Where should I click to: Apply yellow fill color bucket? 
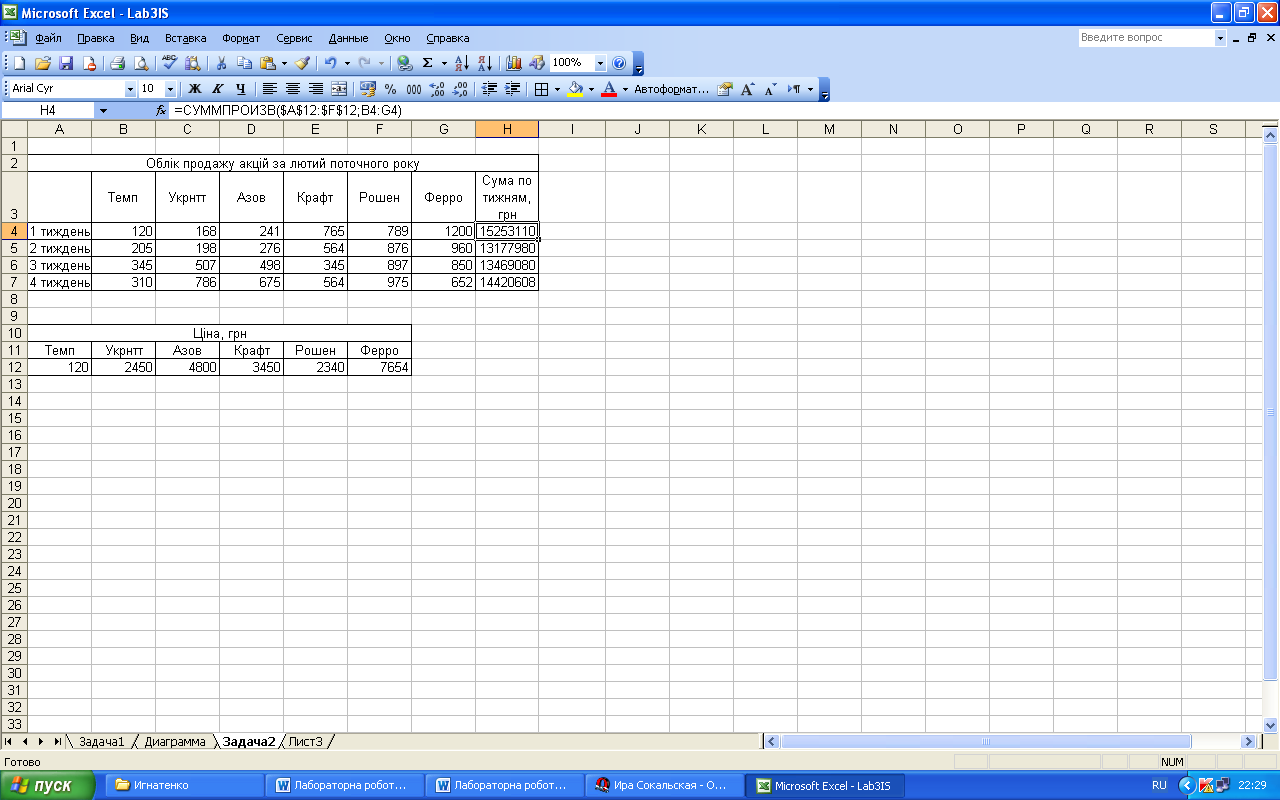pyautogui.click(x=575, y=89)
